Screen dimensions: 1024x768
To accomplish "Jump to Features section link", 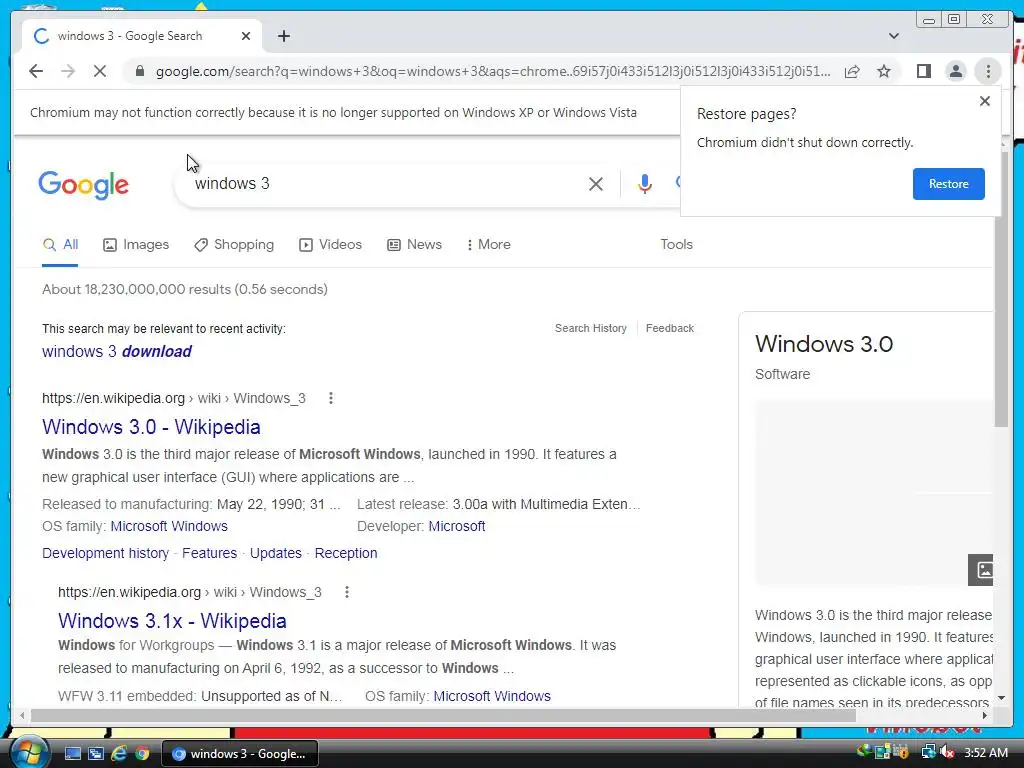I will click(x=209, y=553).
